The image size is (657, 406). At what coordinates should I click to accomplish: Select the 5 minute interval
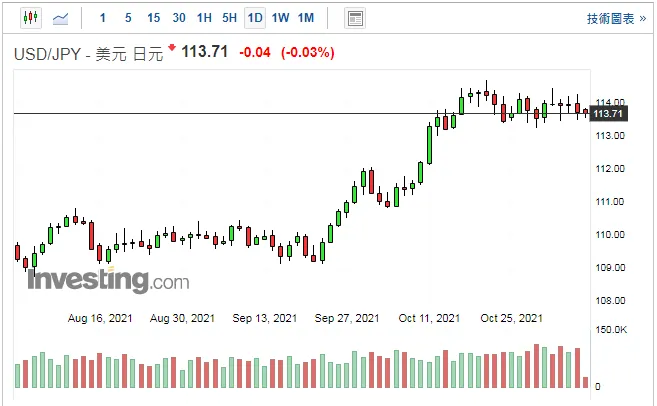click(x=128, y=18)
